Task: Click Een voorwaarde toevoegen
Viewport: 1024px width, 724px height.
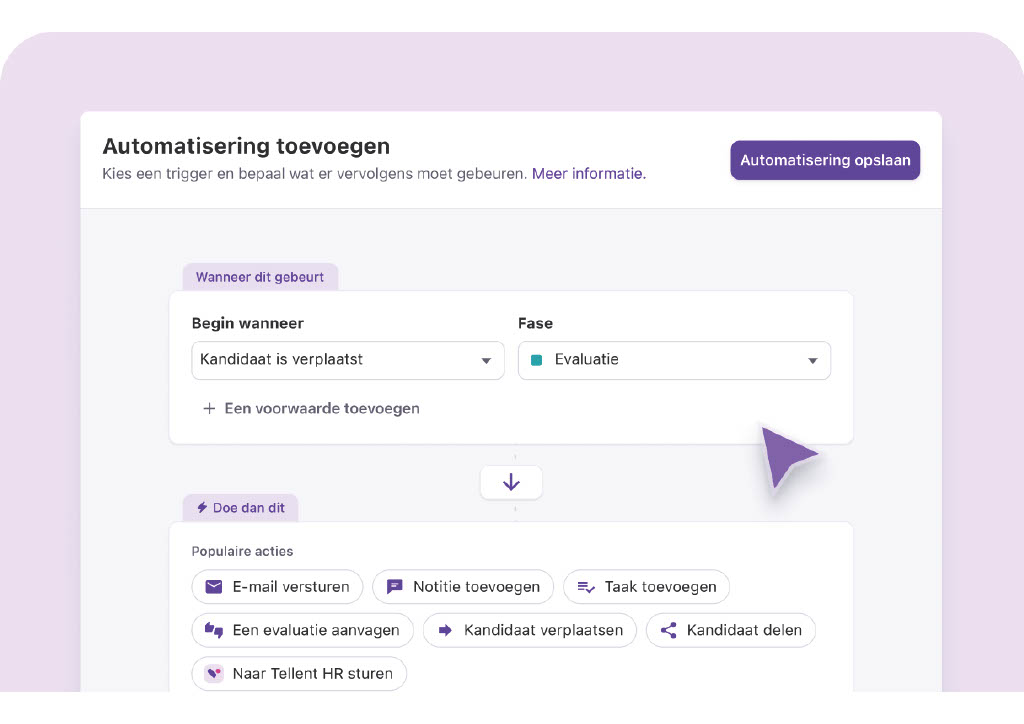Action: point(311,408)
